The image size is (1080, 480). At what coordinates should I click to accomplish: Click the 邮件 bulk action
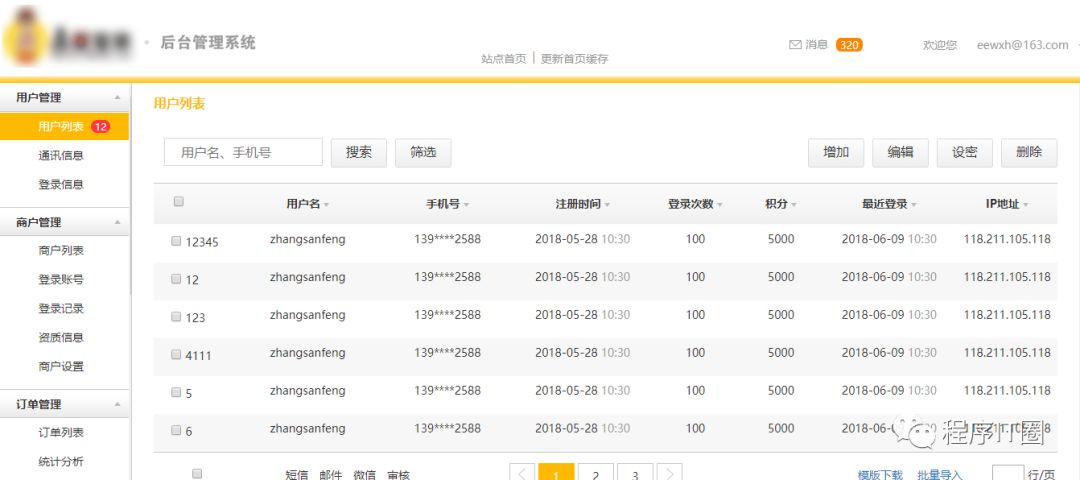click(x=331, y=475)
